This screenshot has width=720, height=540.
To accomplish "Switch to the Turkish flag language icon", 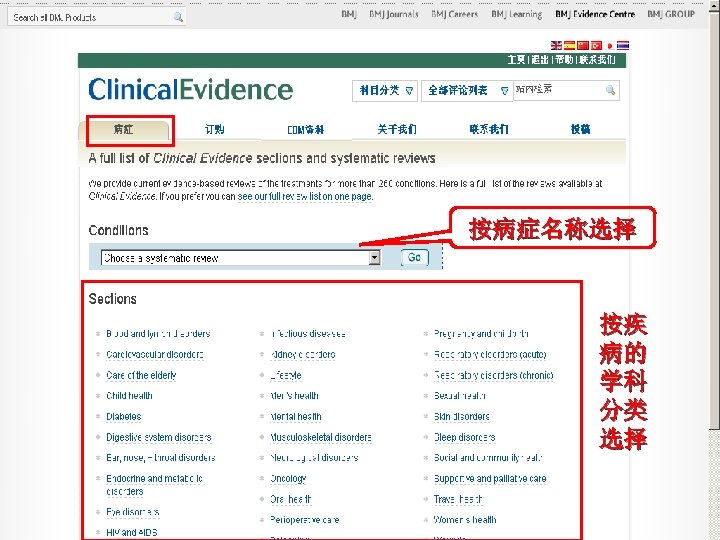I will pyautogui.click(x=596, y=45).
